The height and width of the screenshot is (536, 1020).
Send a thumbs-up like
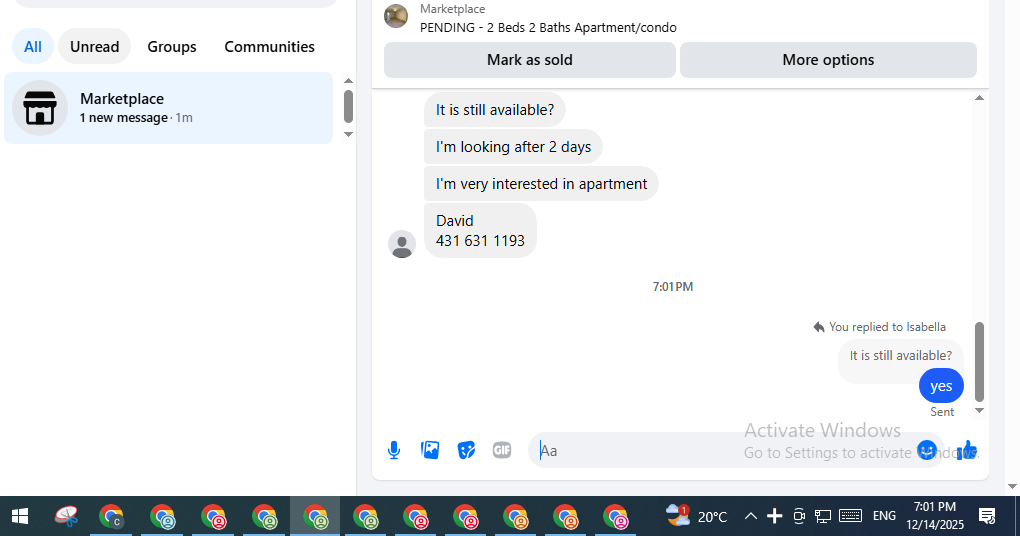pos(967,450)
